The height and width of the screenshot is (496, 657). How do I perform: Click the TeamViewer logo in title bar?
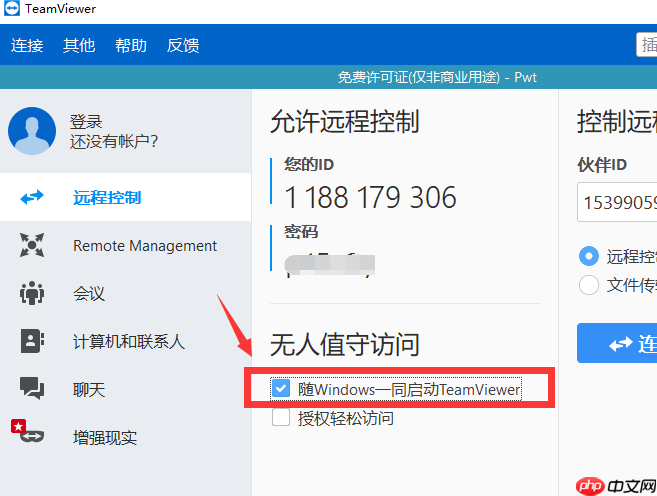coord(11,8)
